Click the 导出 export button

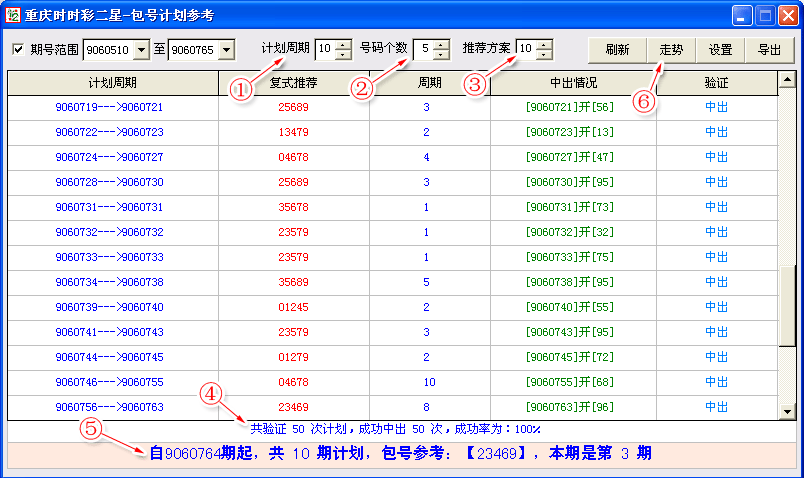pyautogui.click(x=769, y=50)
